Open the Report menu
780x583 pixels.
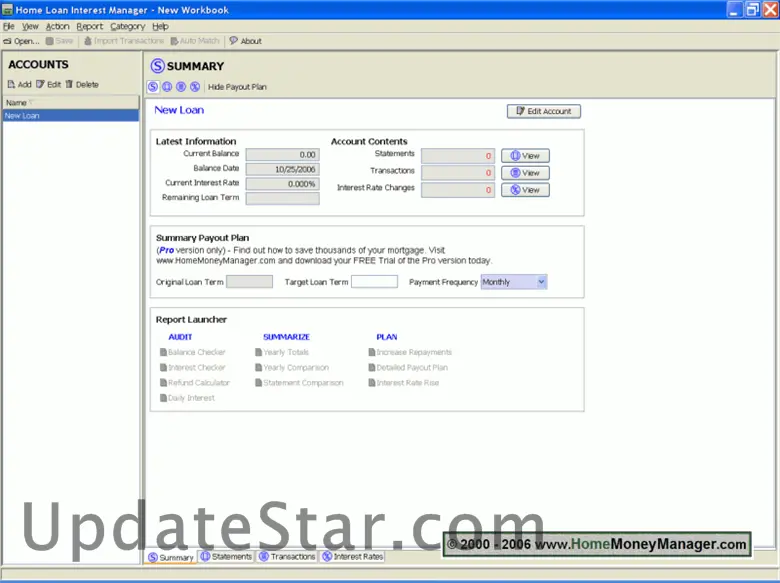tap(89, 26)
